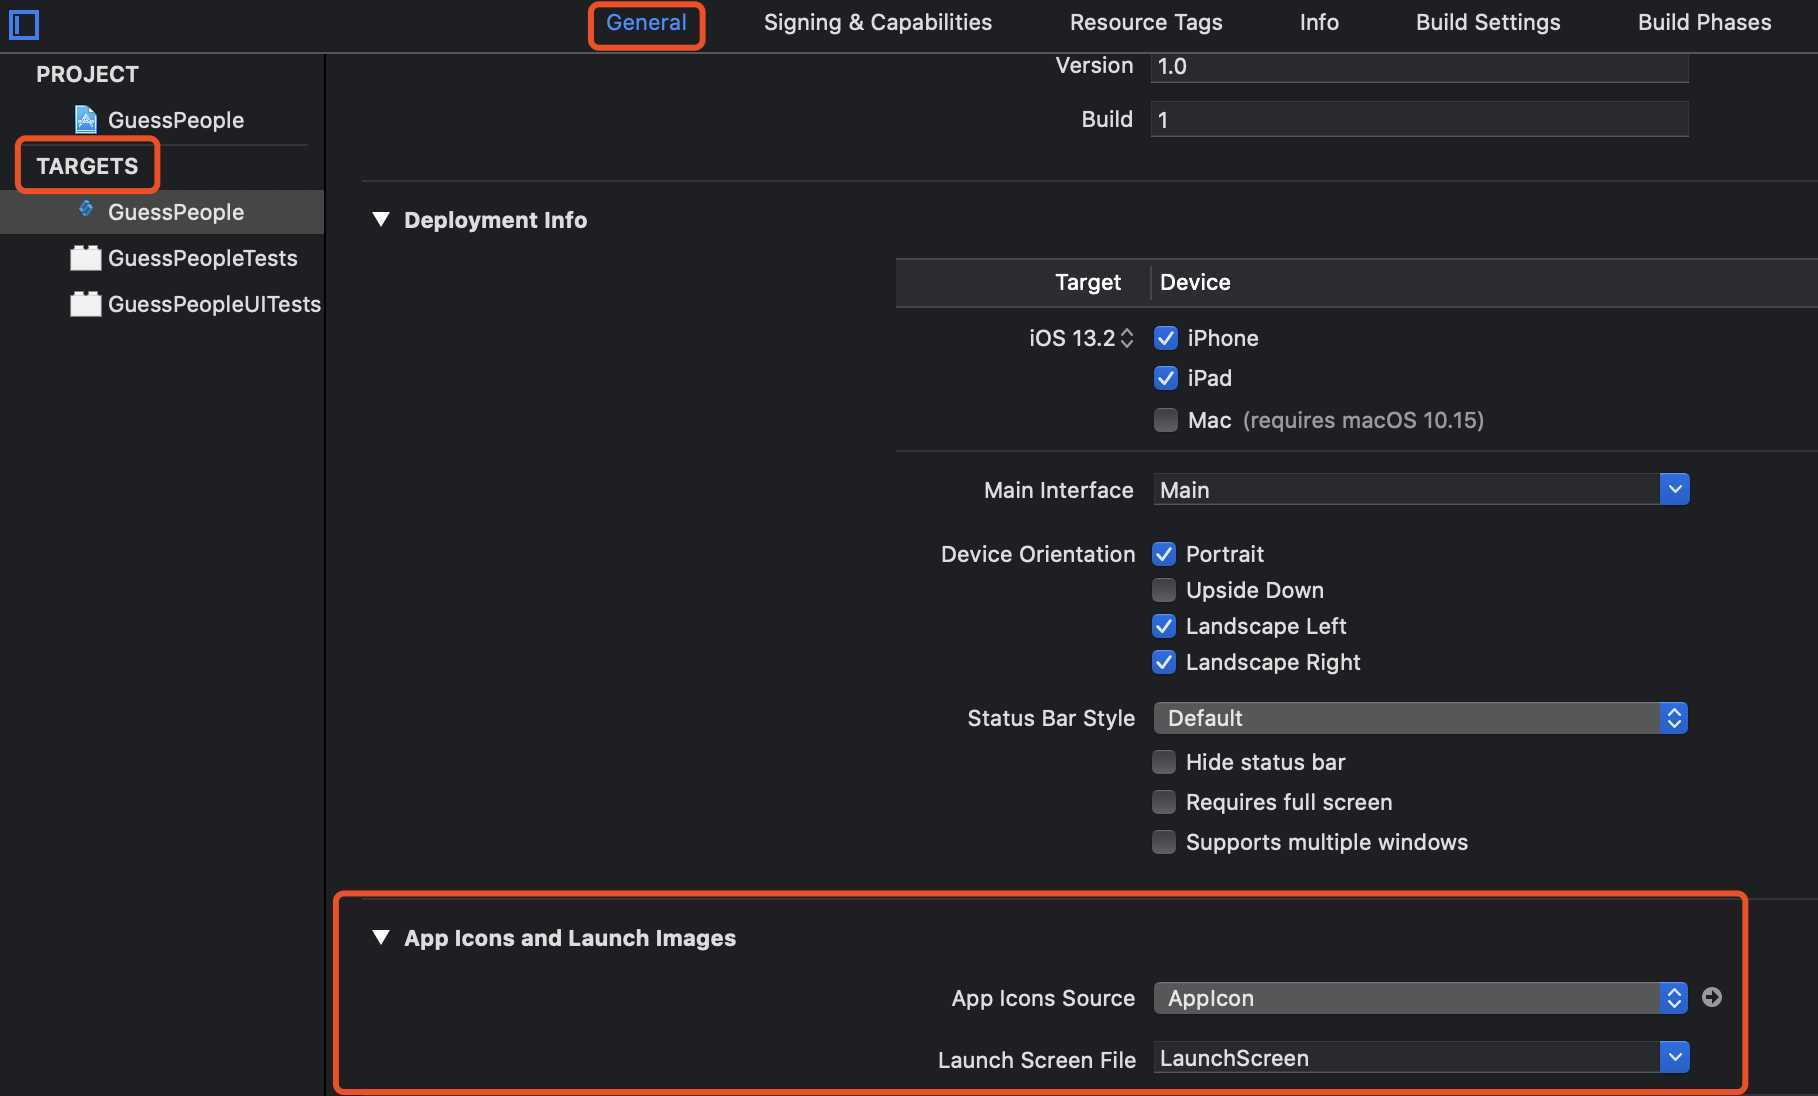The image size is (1818, 1096).
Task: Check Hide status bar option
Action: click(1164, 762)
